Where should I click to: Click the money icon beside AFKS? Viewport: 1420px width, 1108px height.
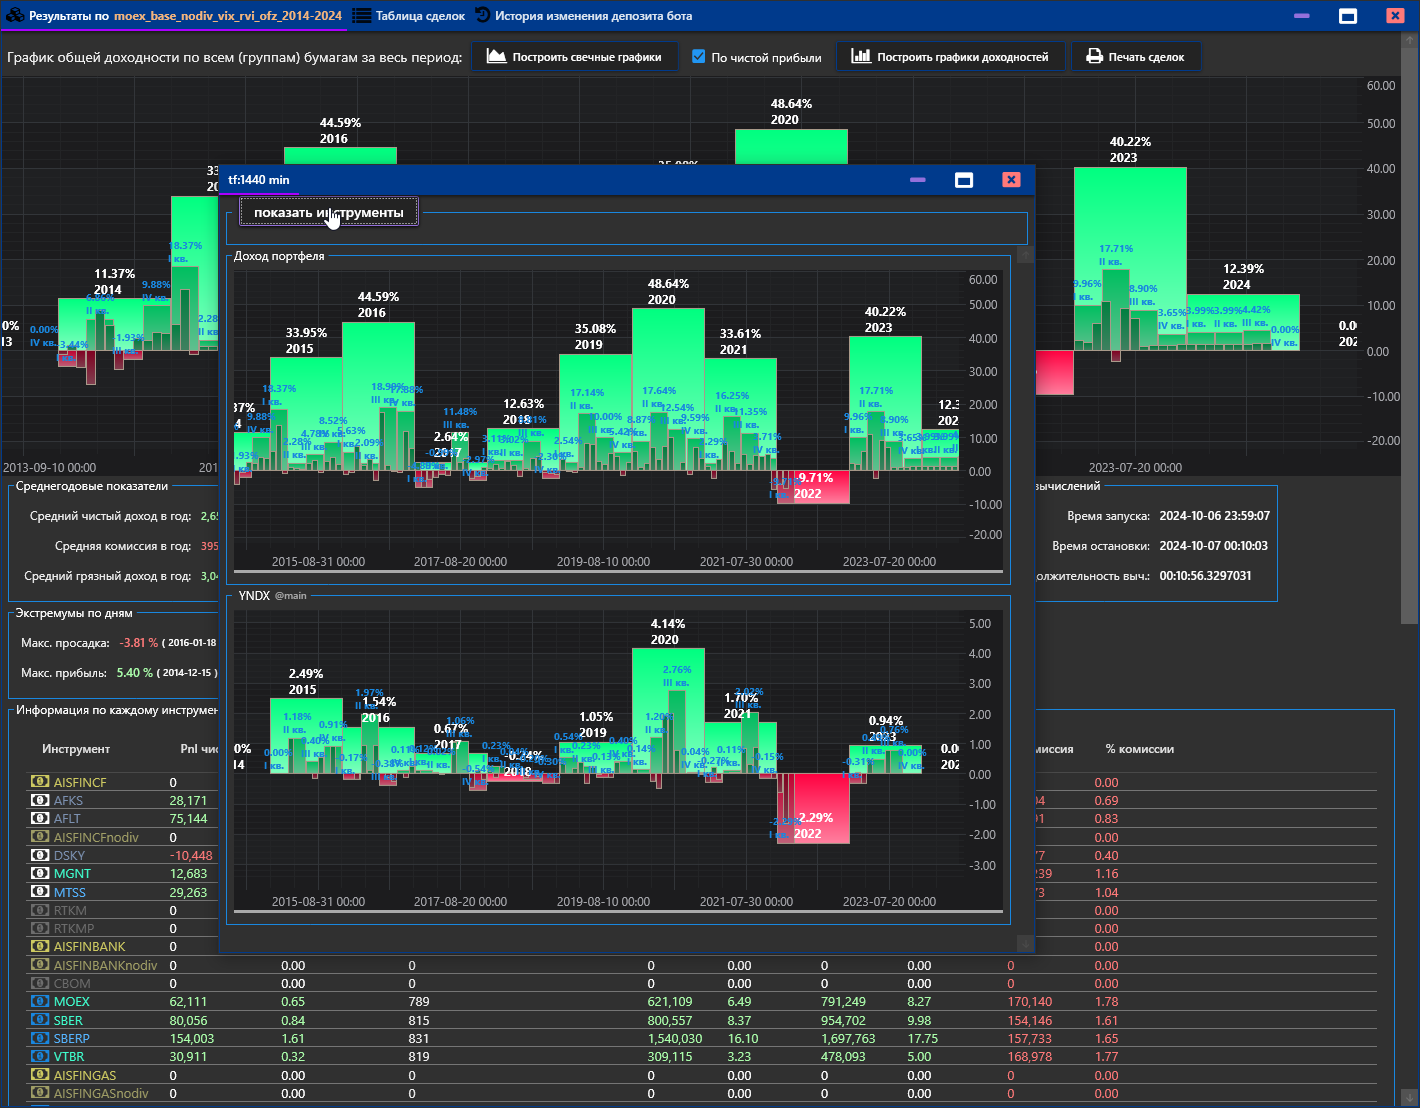[40, 800]
